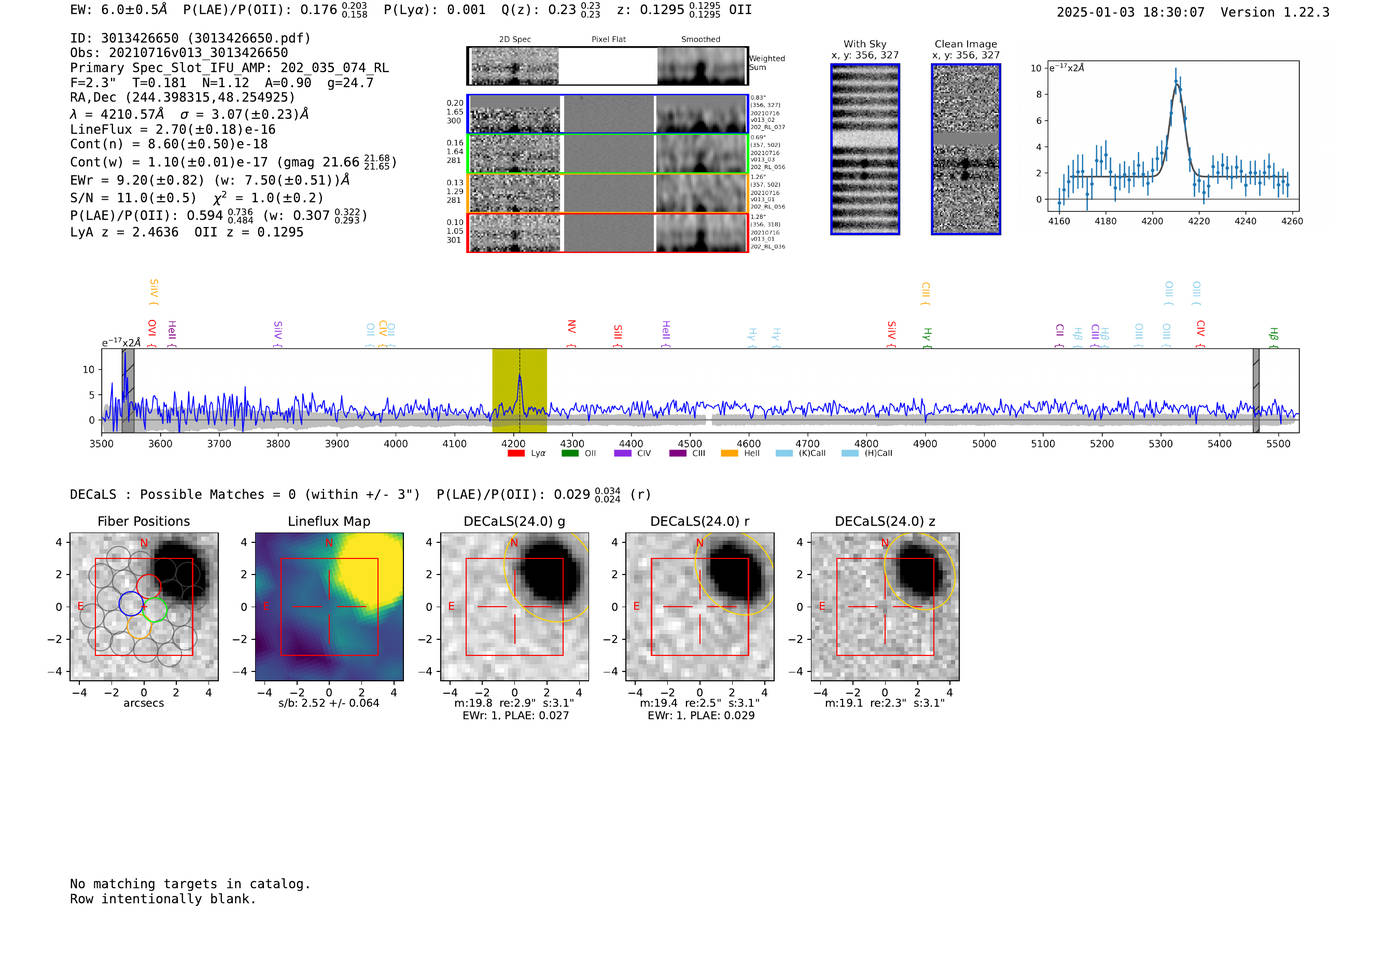Click the 2025-01-03 18:30:07 timestamp
The width and height of the screenshot is (1400, 953).
(x=1131, y=12)
